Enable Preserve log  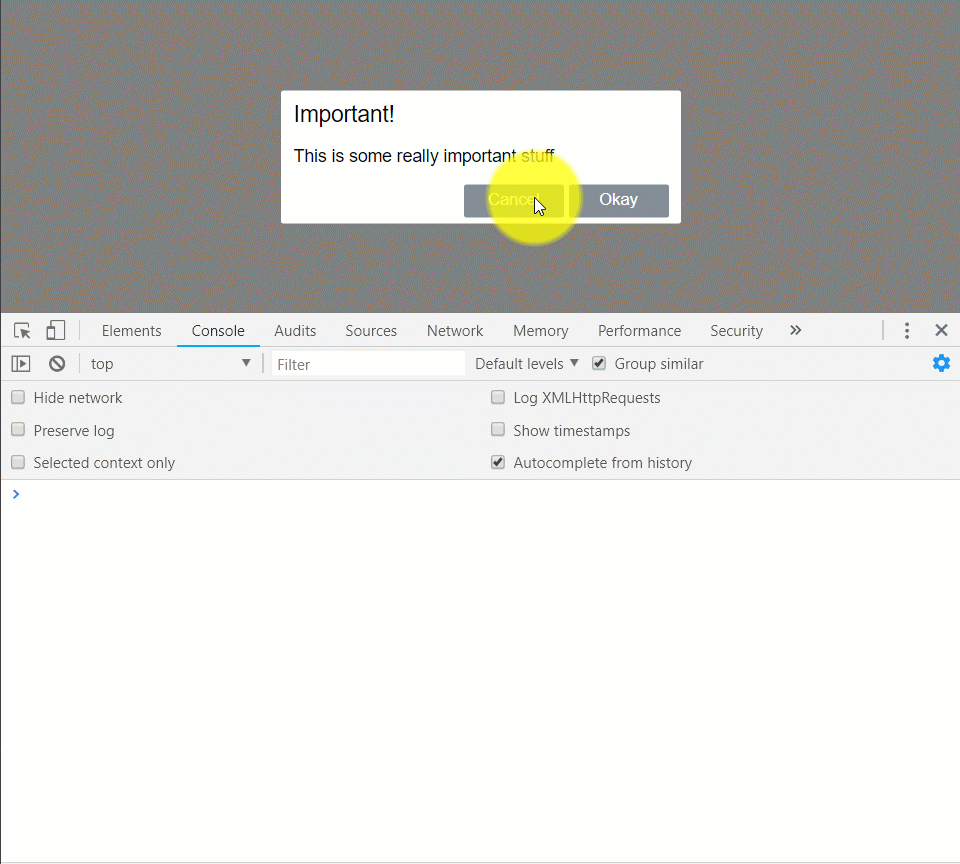(17, 430)
